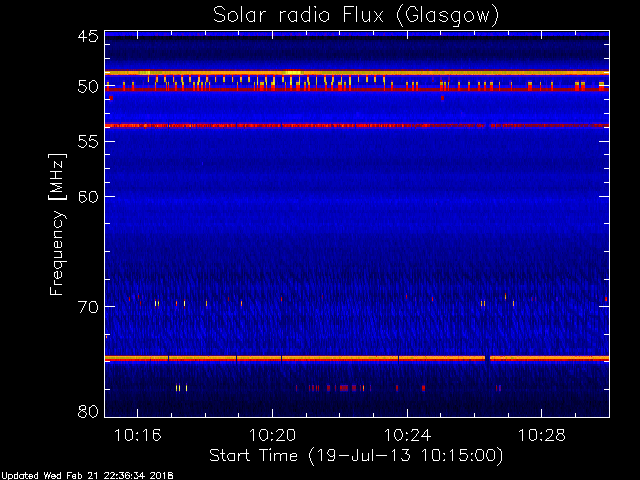The height and width of the screenshot is (480, 640).
Task: Click the '50' frequency tick label
Action: (x=88, y=87)
